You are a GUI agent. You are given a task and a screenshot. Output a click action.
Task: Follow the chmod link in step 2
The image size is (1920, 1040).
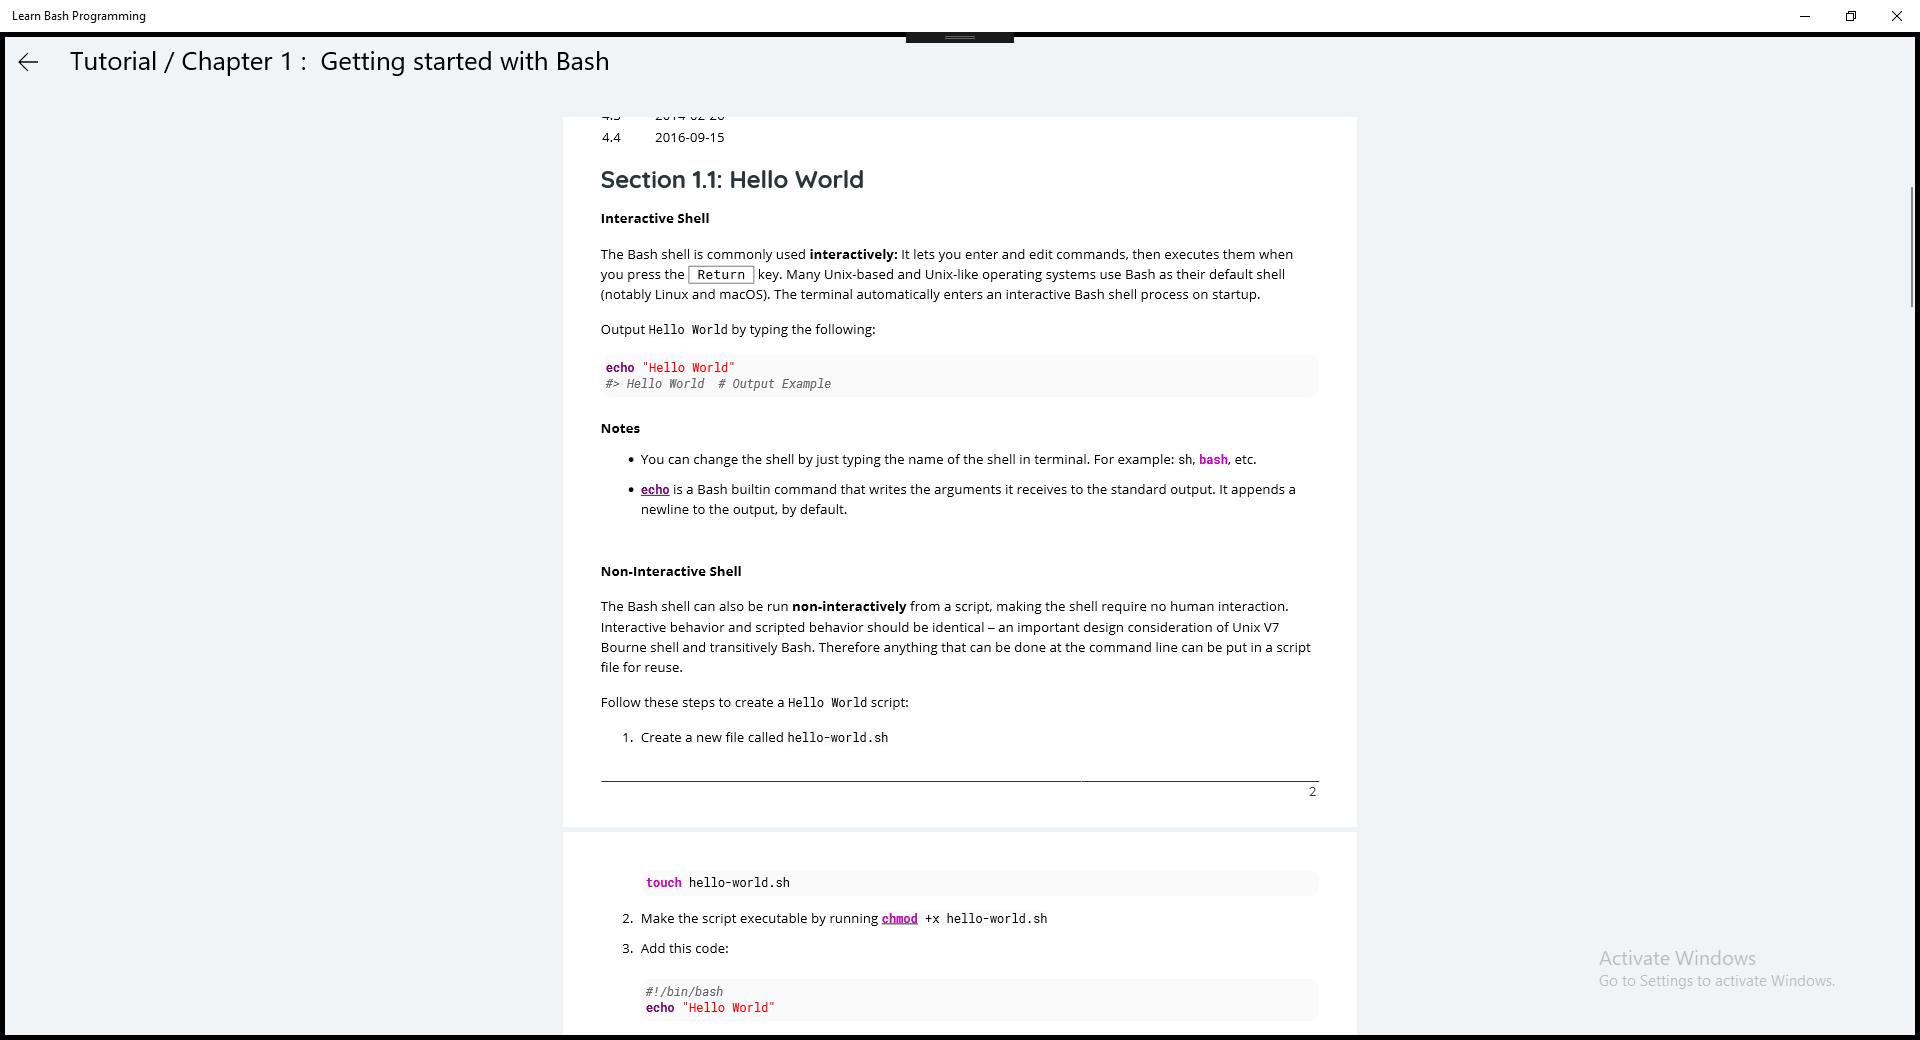click(x=899, y=919)
